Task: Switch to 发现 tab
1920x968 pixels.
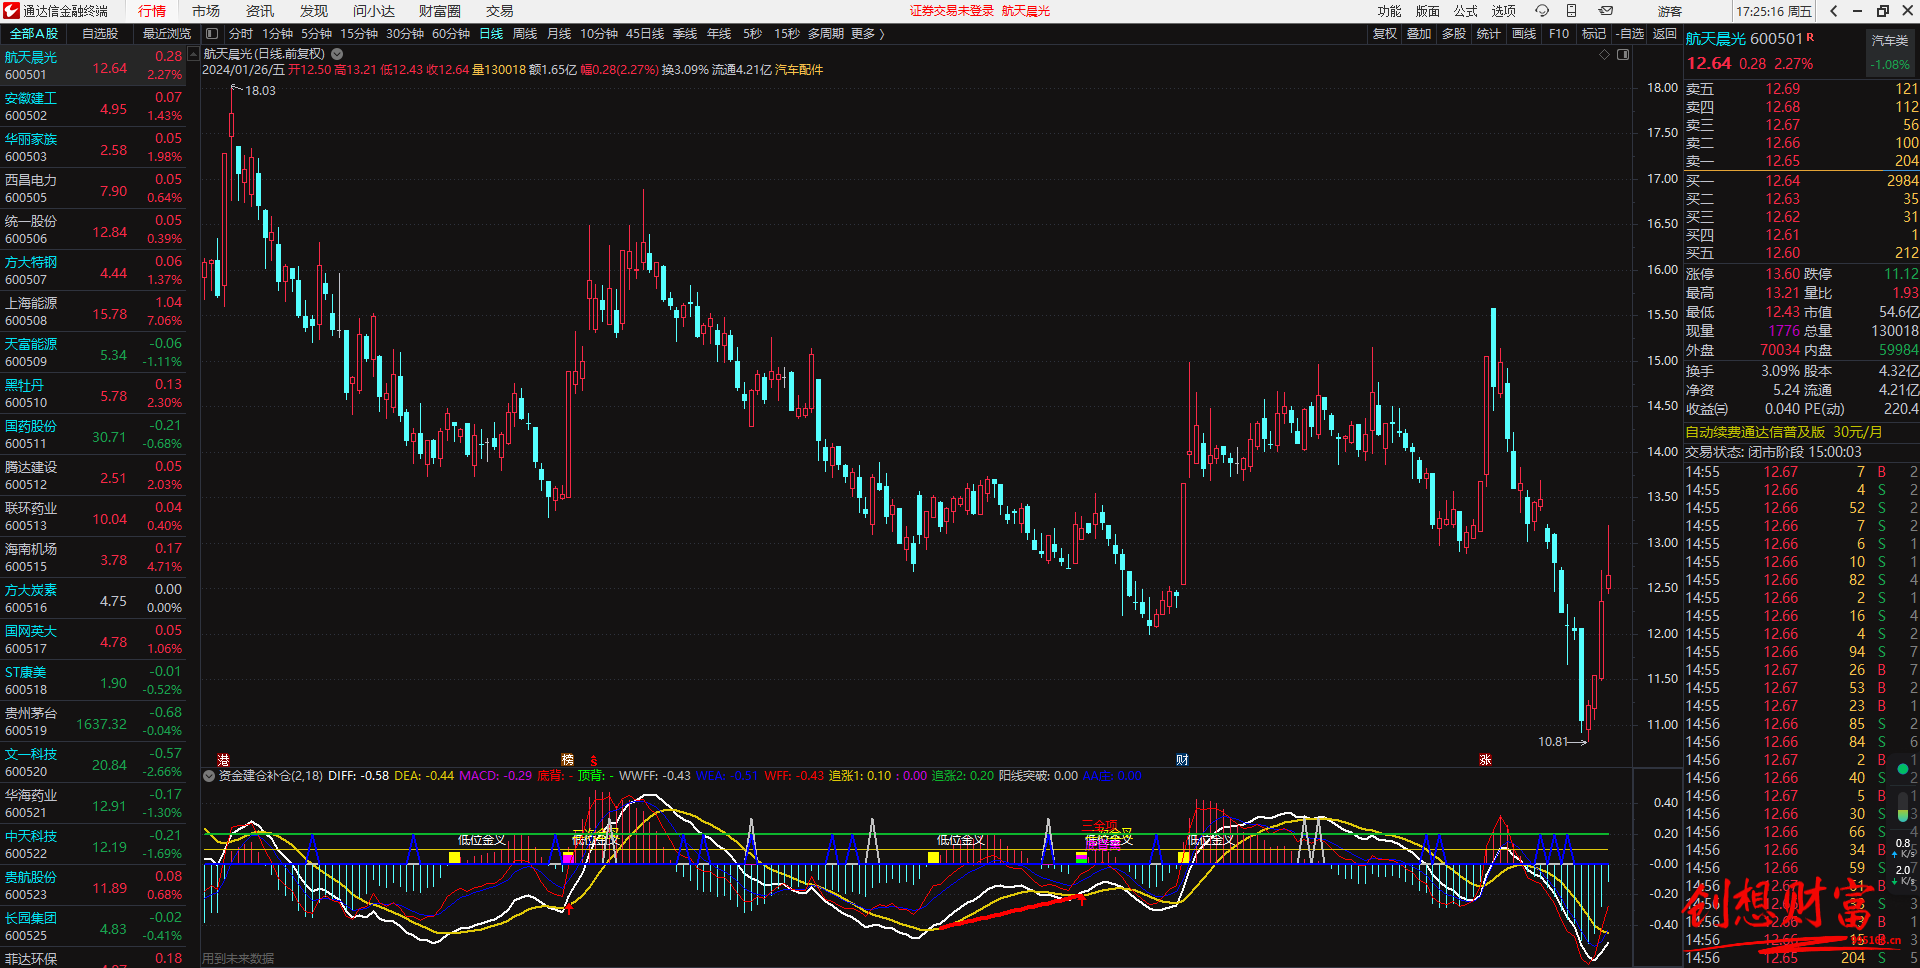Action: 314,11
